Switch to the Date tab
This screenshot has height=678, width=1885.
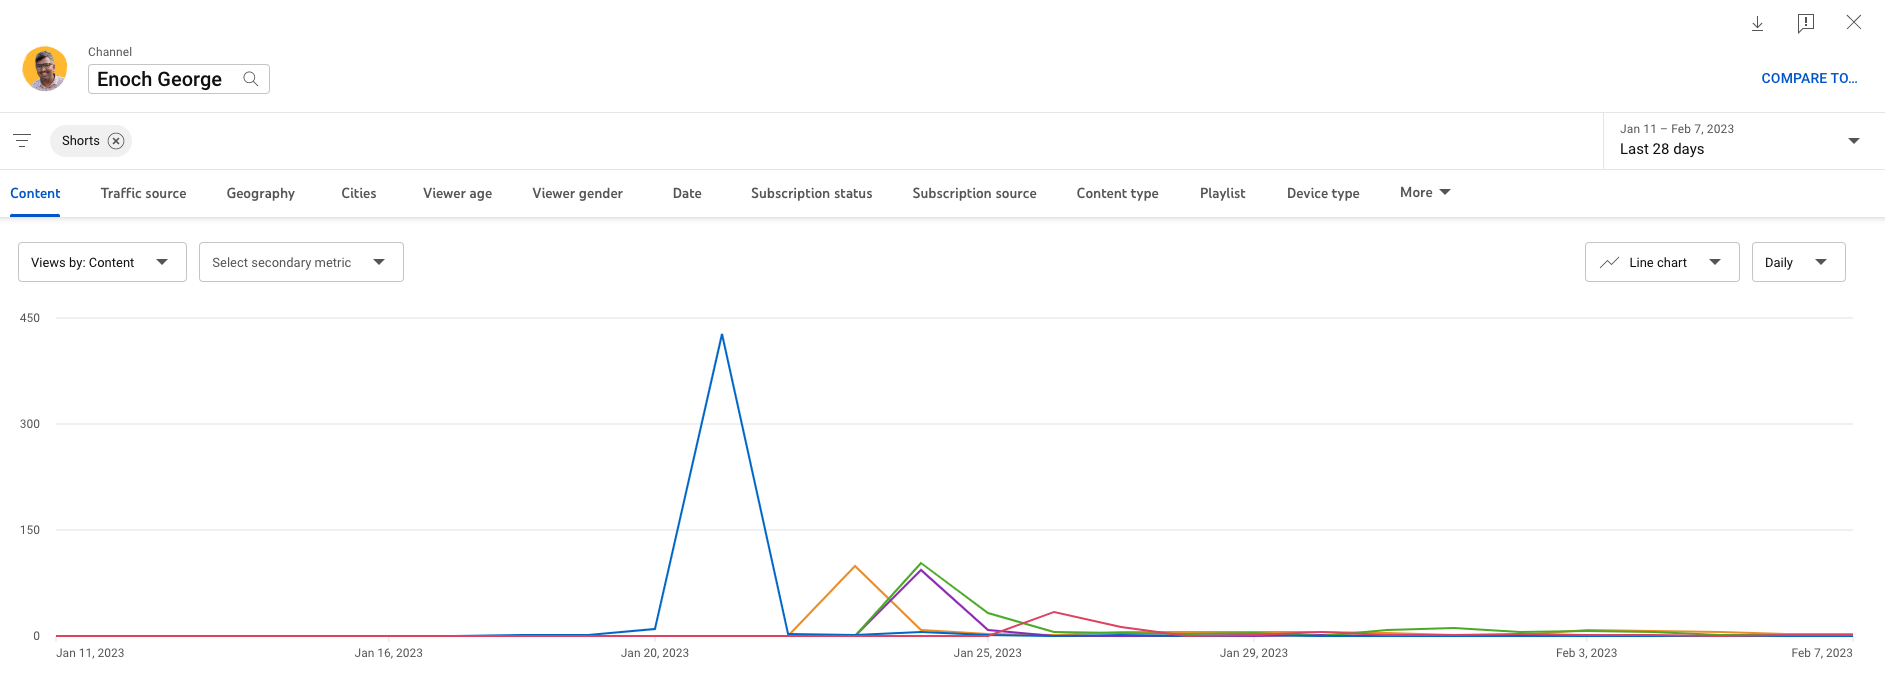pos(687,193)
